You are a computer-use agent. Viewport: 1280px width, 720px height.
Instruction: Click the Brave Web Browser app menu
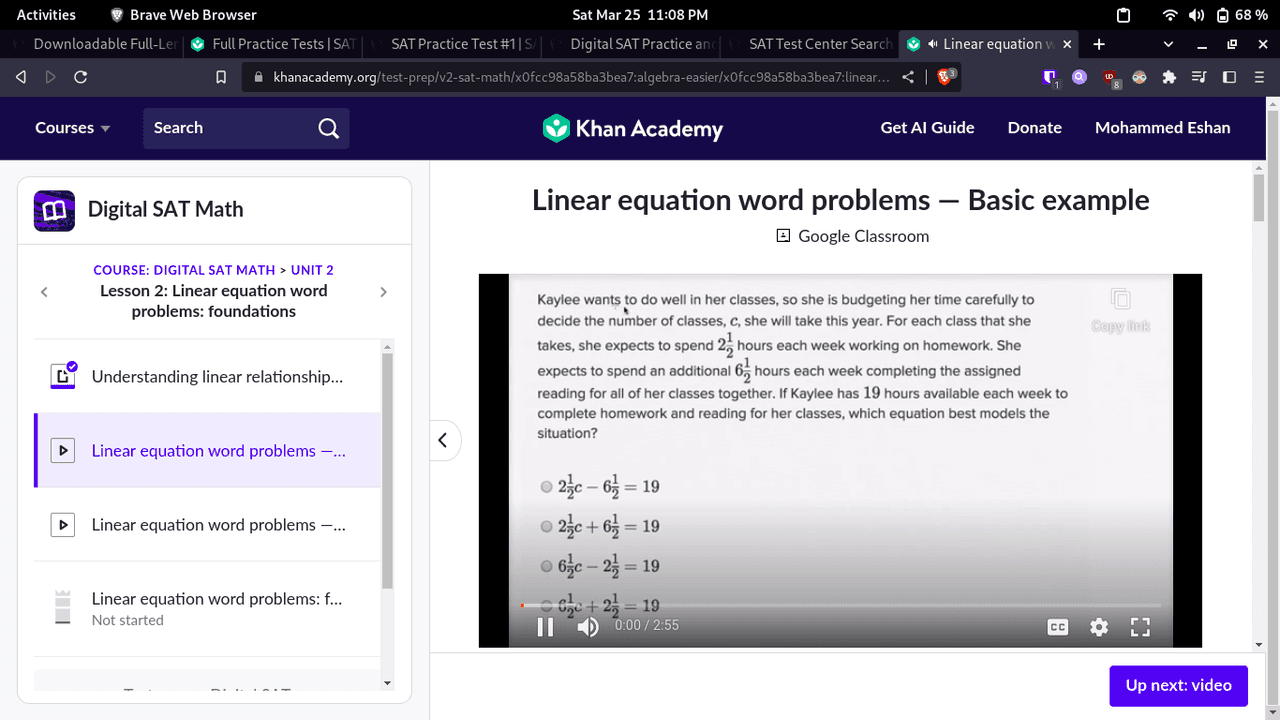(183, 15)
